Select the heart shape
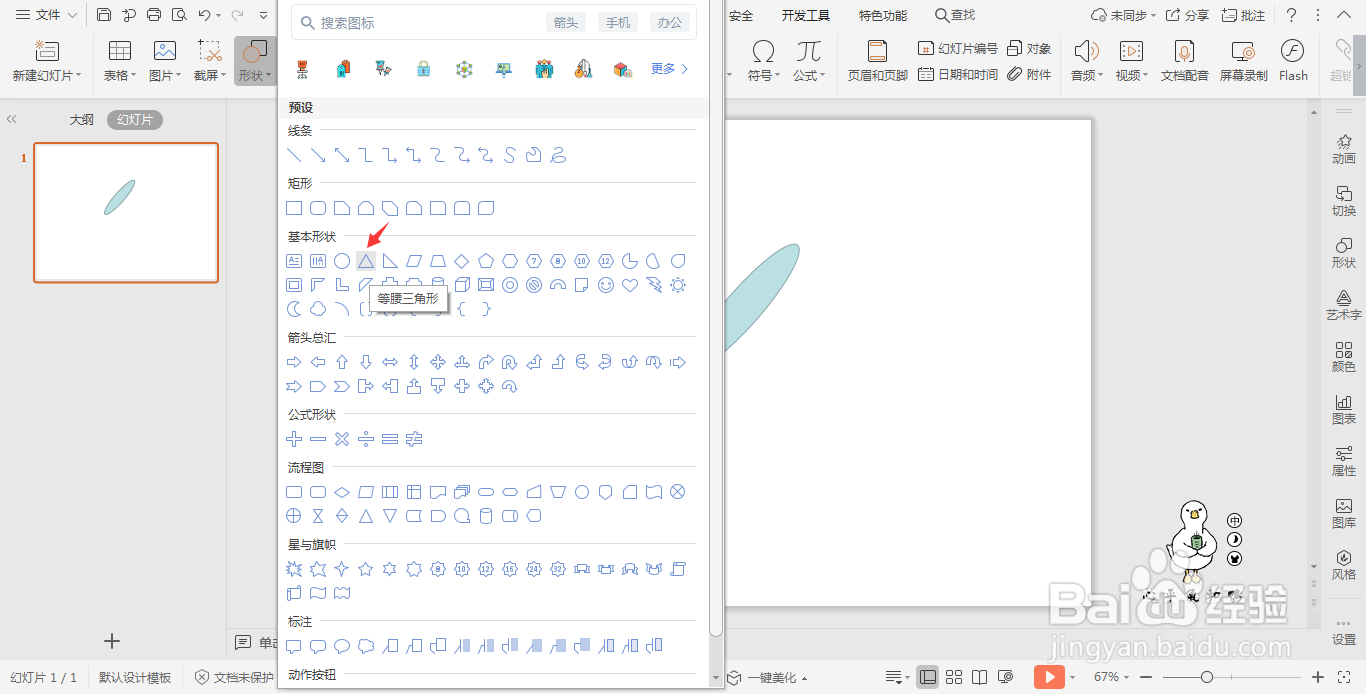This screenshot has width=1366, height=694. point(630,285)
